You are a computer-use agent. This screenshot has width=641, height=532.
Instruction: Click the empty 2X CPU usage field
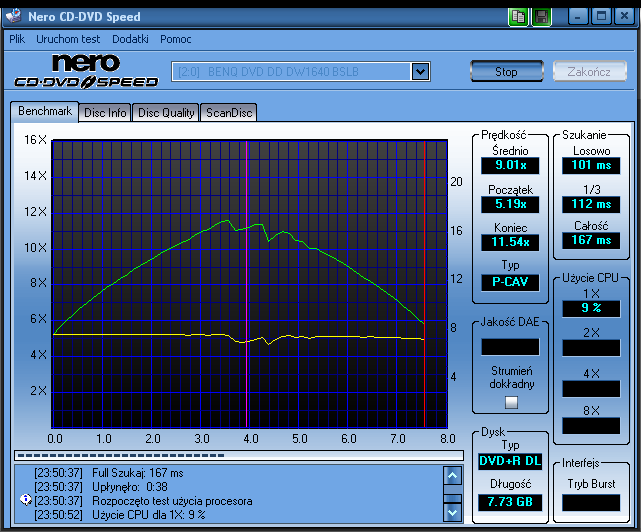point(591,348)
